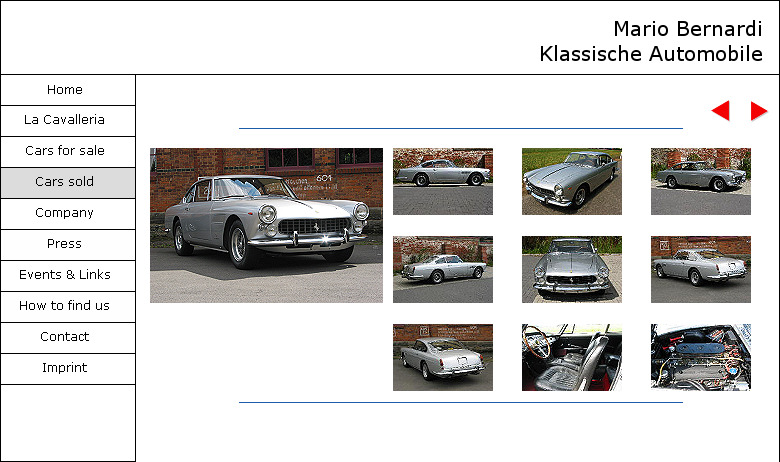The height and width of the screenshot is (462, 780).
Task: Open top-right thumbnail of car facing right
Action: coord(700,181)
